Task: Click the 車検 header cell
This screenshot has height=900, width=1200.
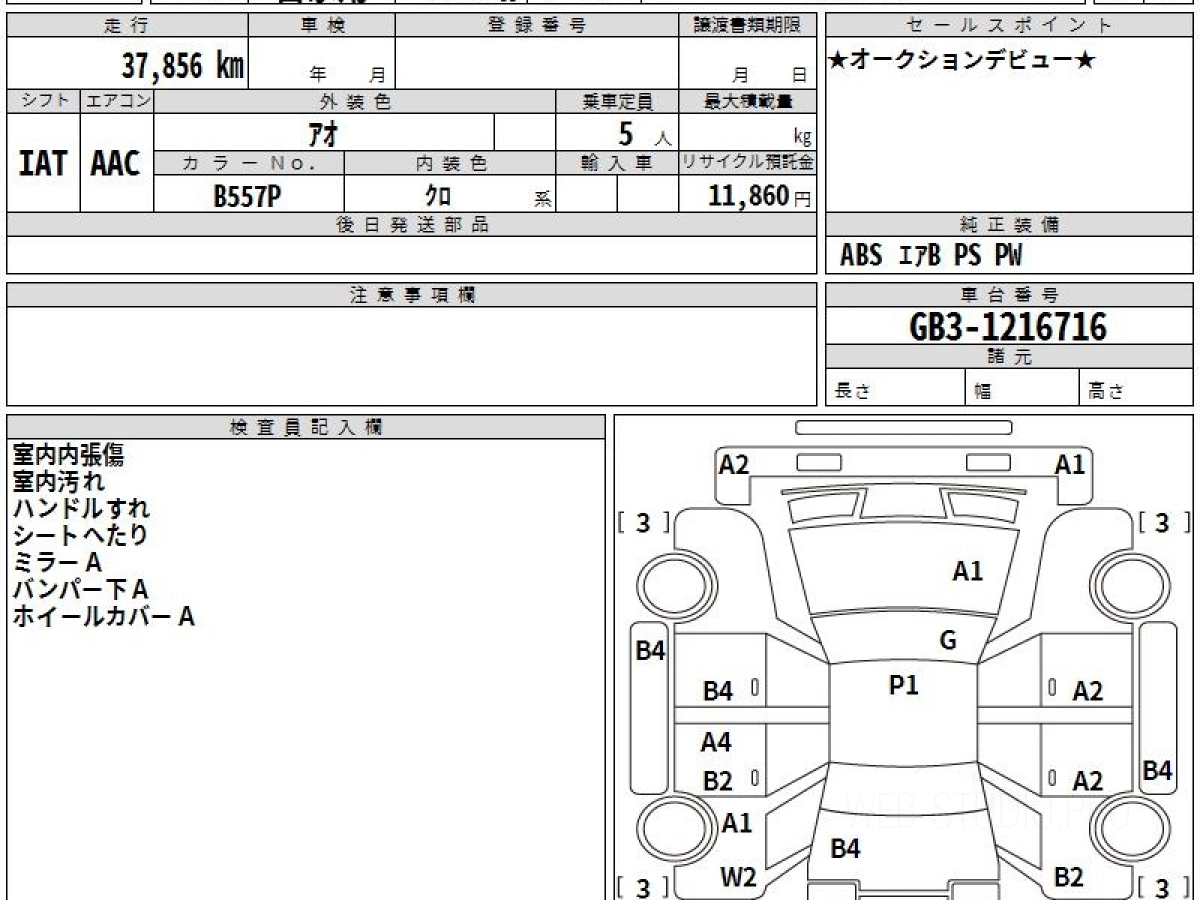Action: coord(322,26)
